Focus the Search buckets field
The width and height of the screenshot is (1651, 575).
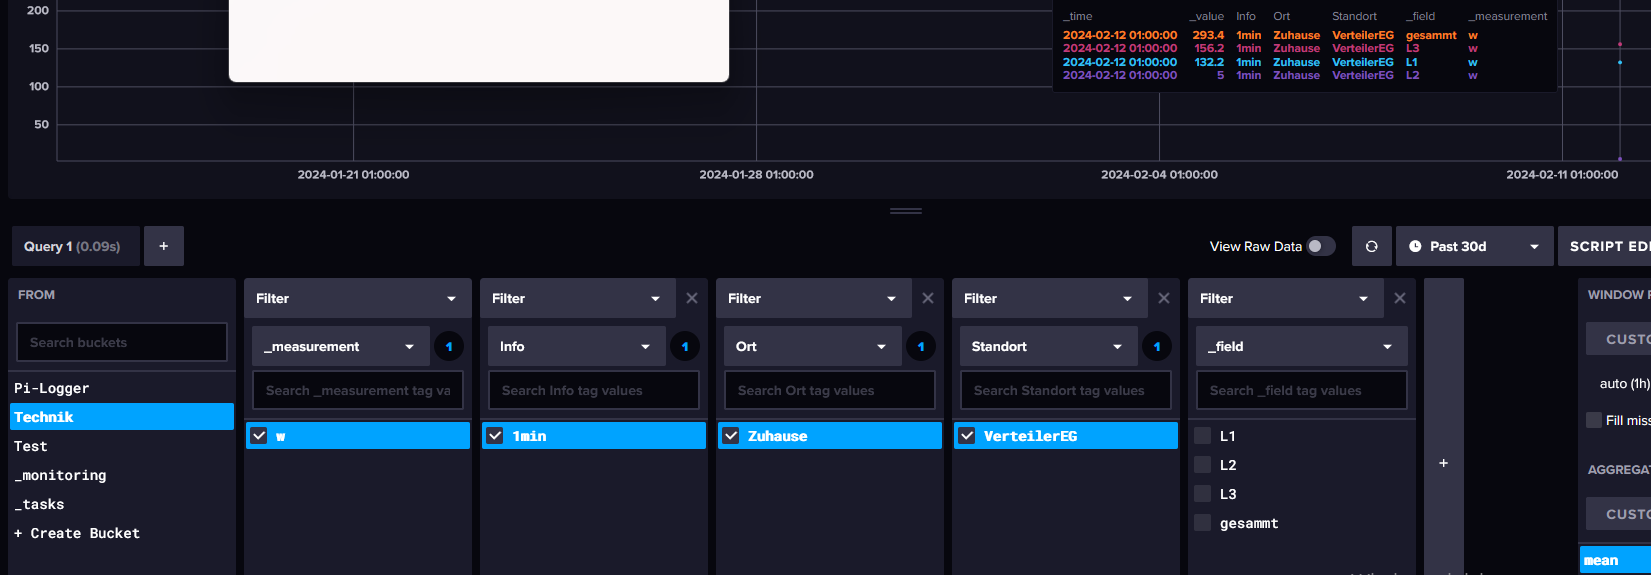(x=122, y=342)
